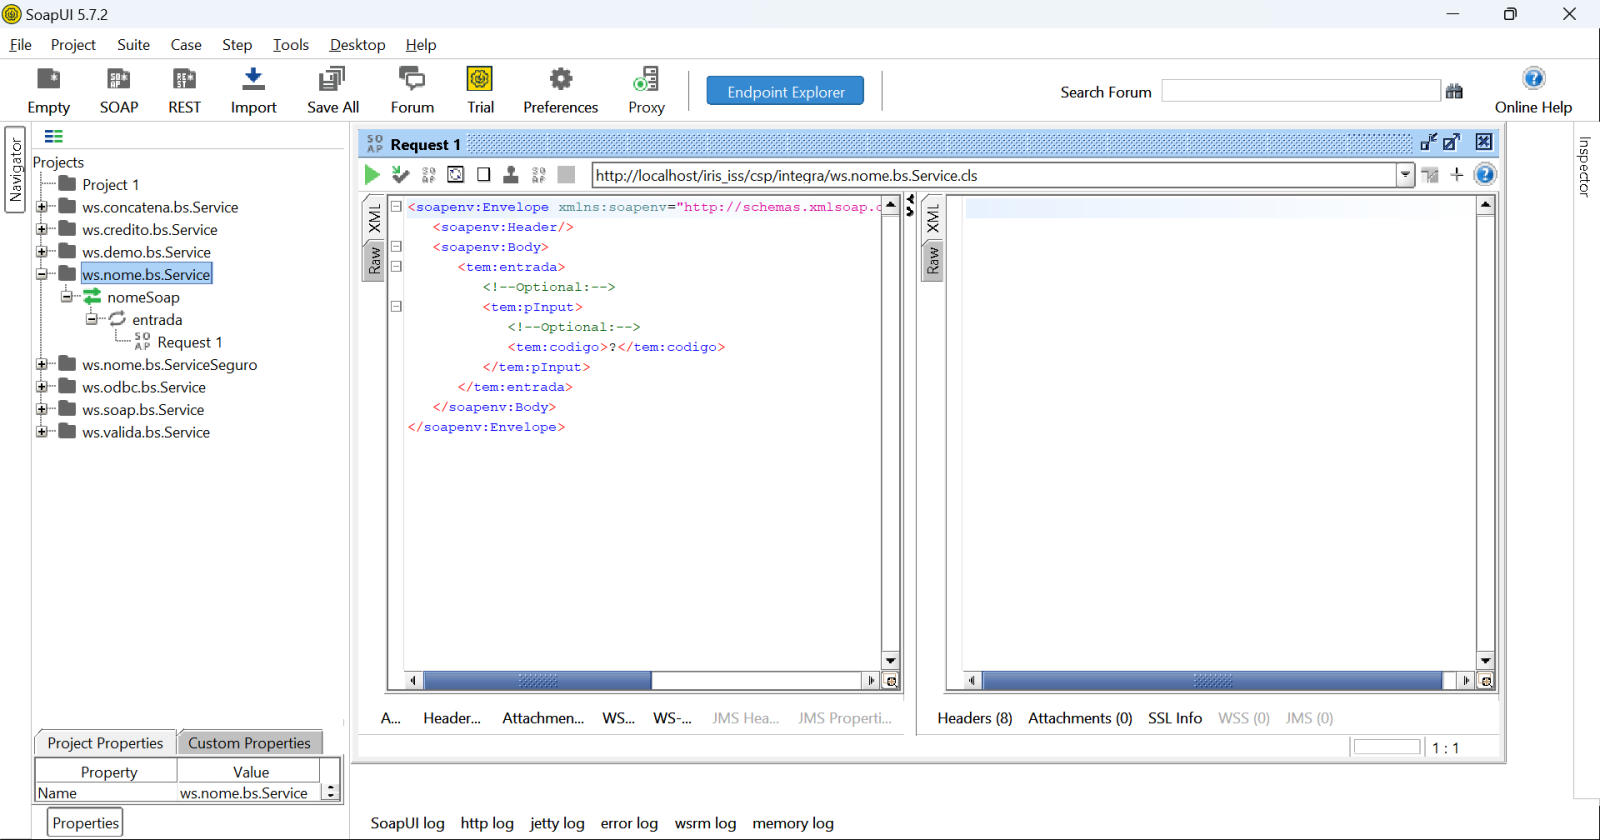Expand the ws.concatena.bs.Service project node

click(42, 207)
